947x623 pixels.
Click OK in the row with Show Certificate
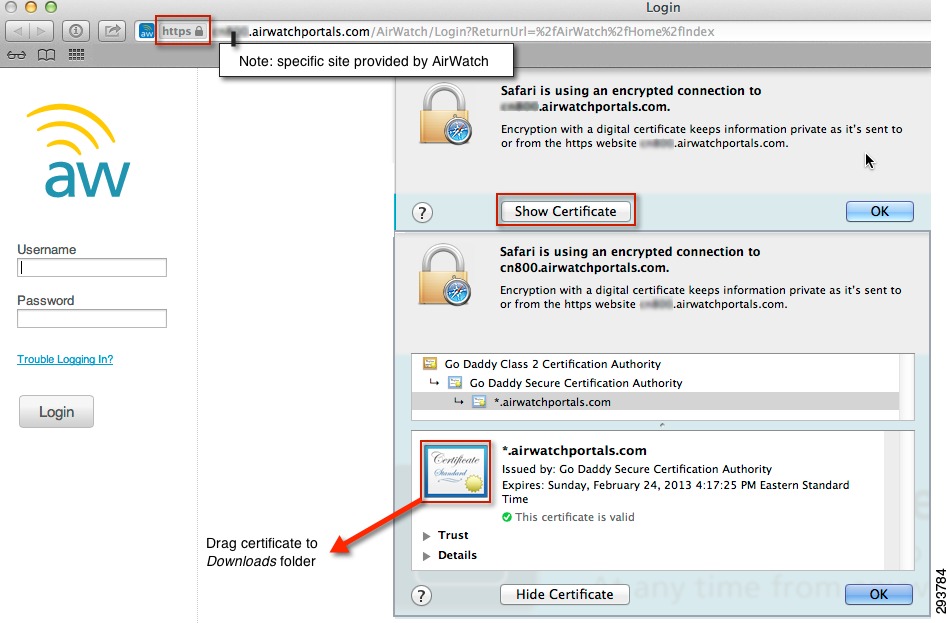[879, 211]
